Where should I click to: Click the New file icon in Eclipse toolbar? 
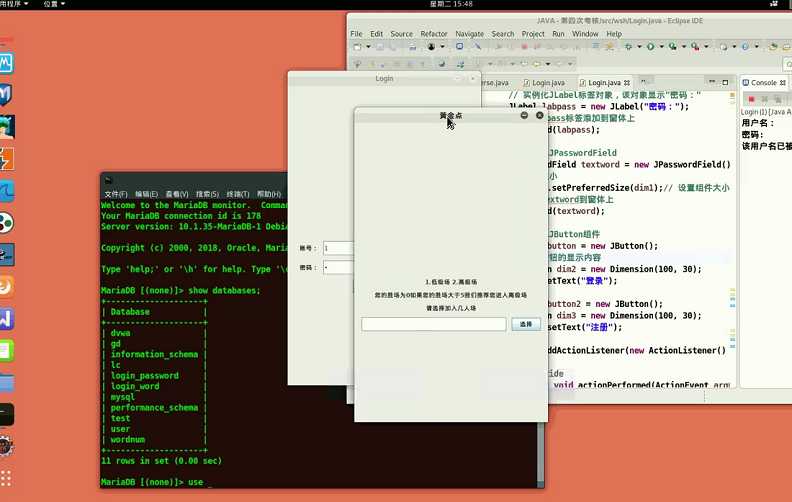point(357,46)
